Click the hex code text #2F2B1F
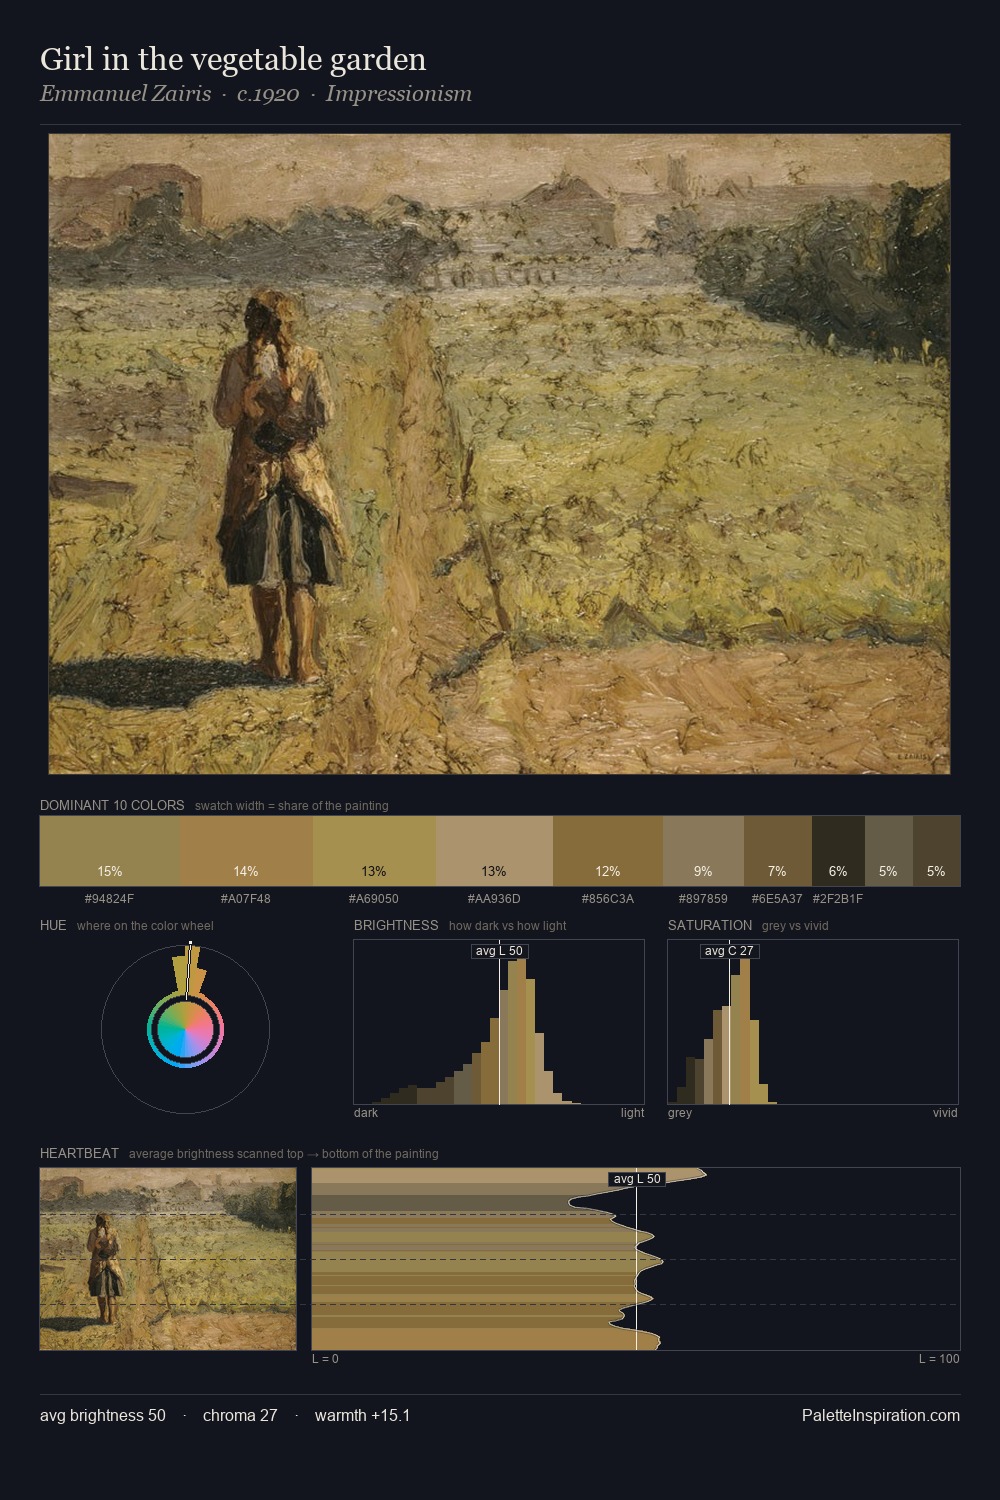 pyautogui.click(x=838, y=899)
